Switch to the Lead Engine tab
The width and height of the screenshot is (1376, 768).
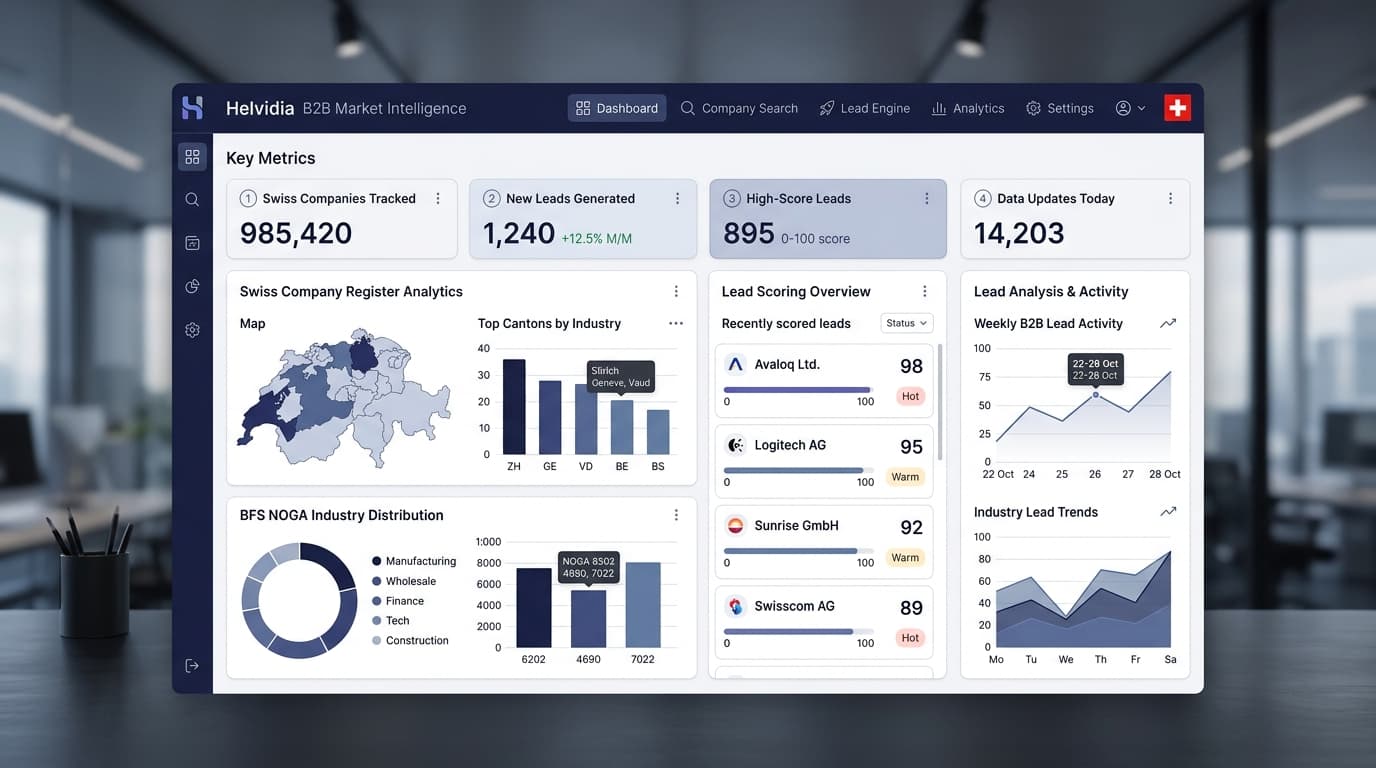(x=864, y=108)
